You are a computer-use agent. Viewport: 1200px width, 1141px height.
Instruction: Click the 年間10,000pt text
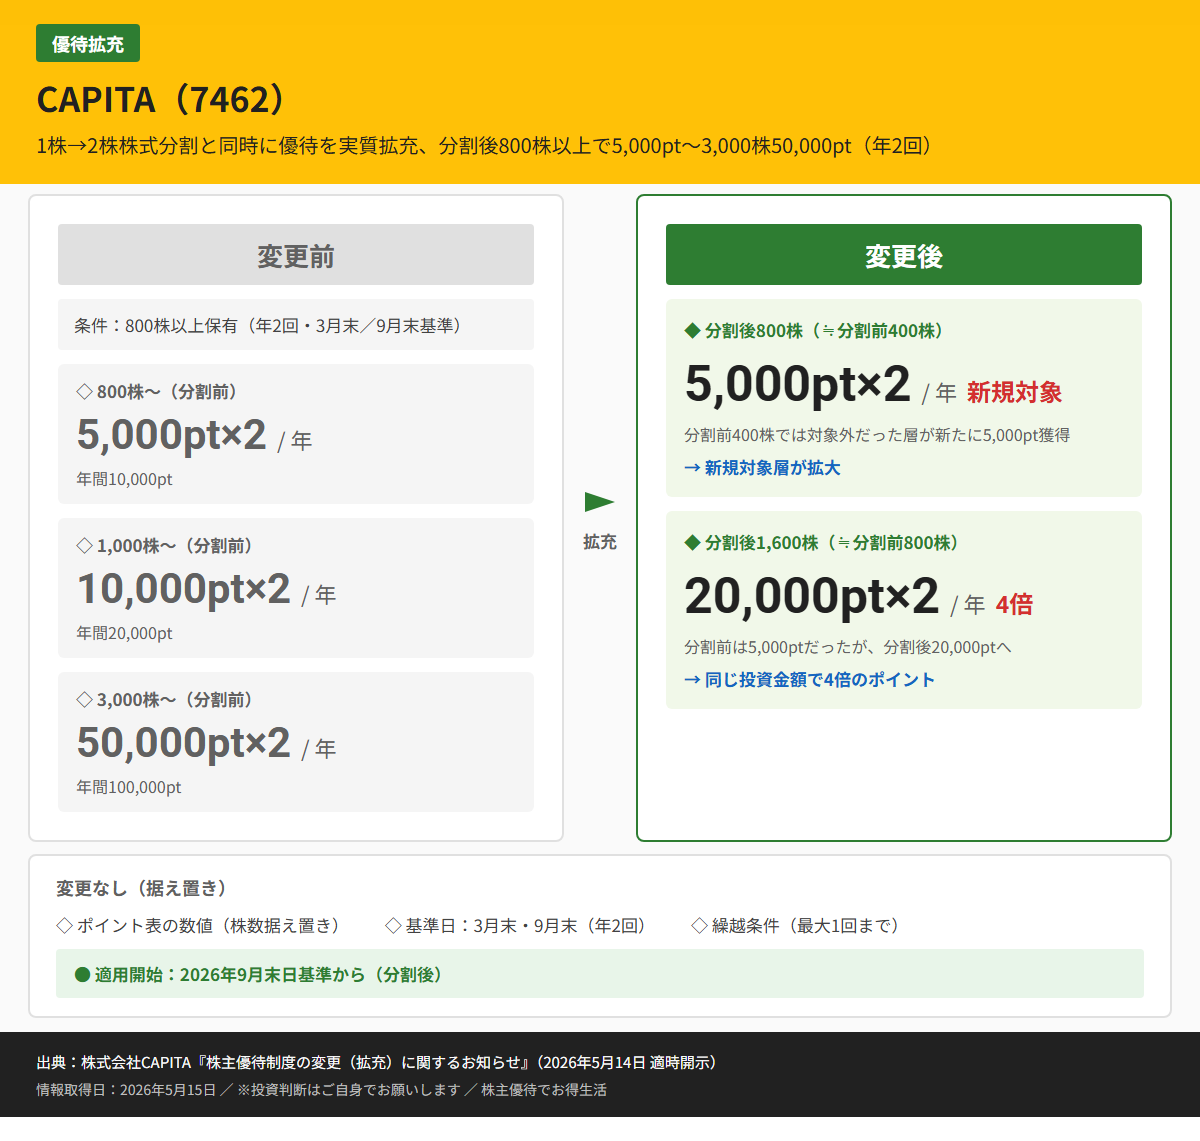(125, 479)
